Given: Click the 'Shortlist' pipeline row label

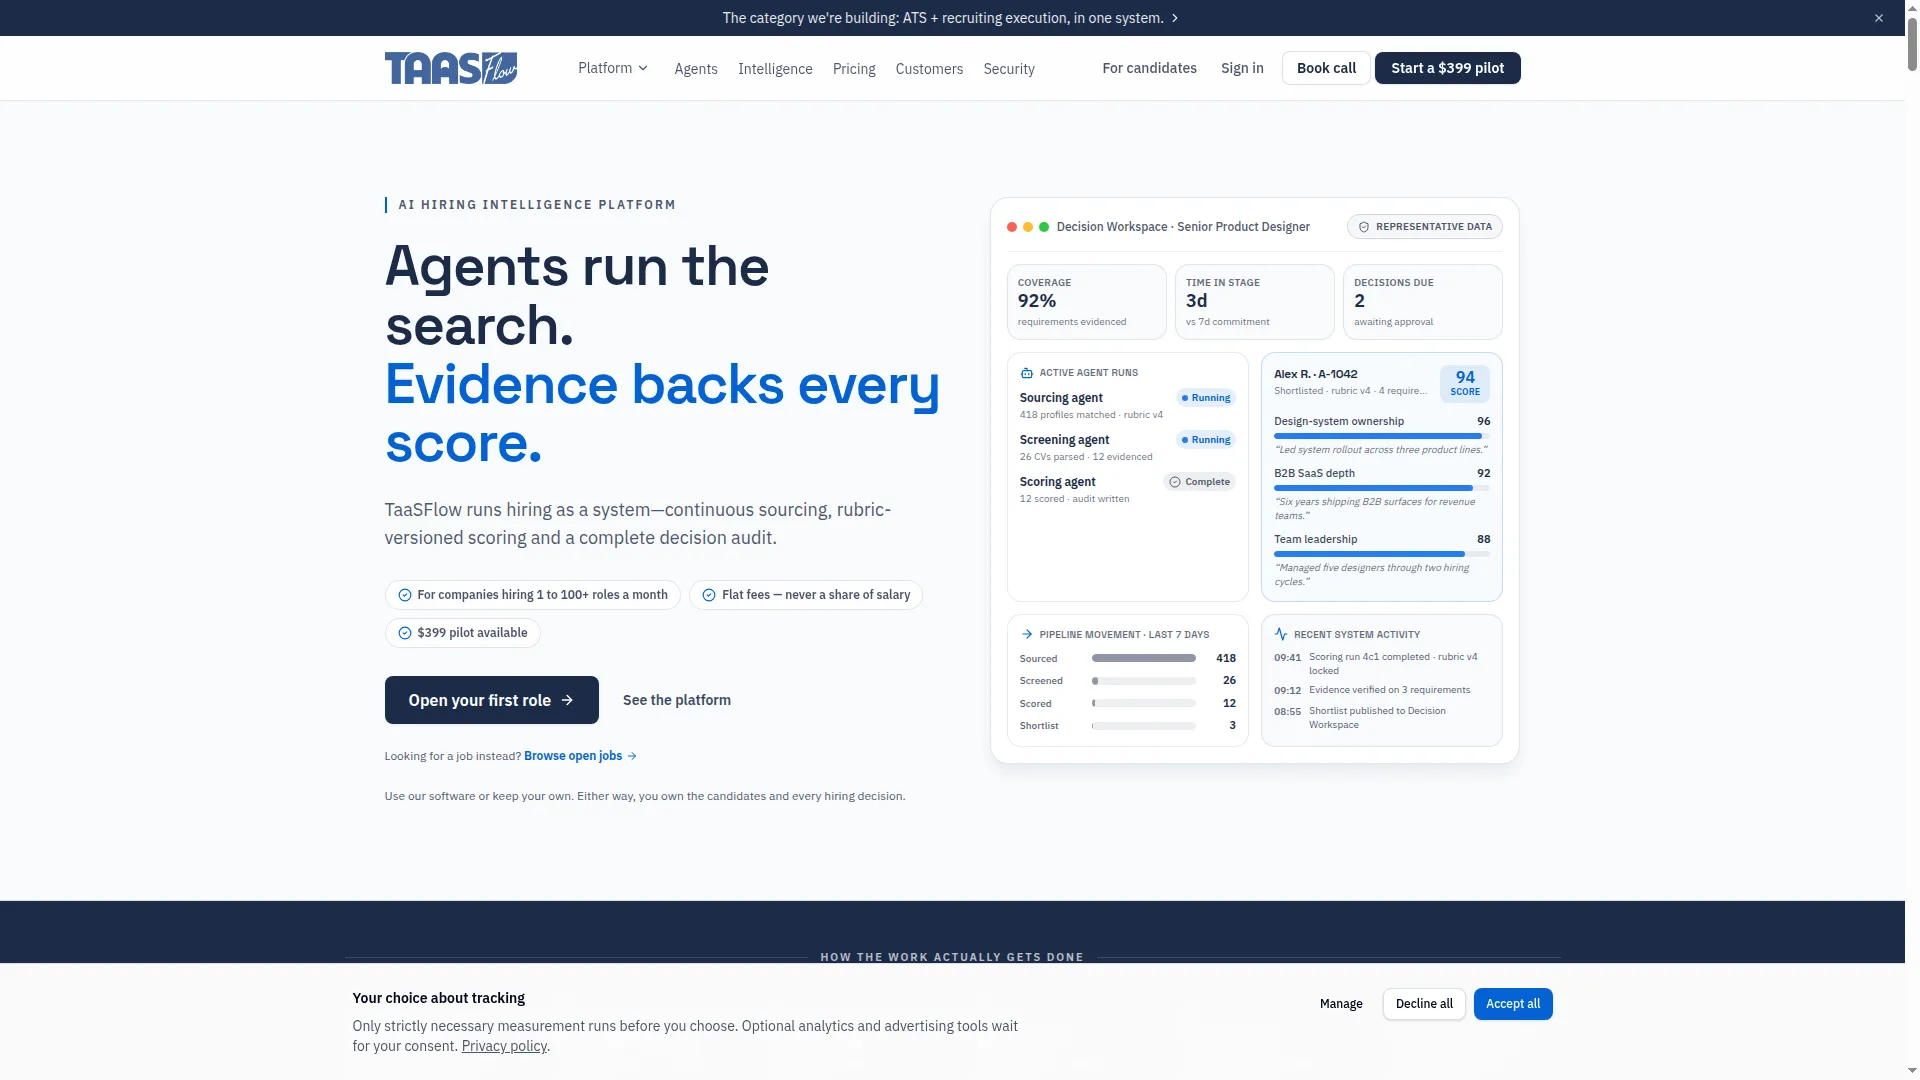Looking at the screenshot, I should (1039, 726).
